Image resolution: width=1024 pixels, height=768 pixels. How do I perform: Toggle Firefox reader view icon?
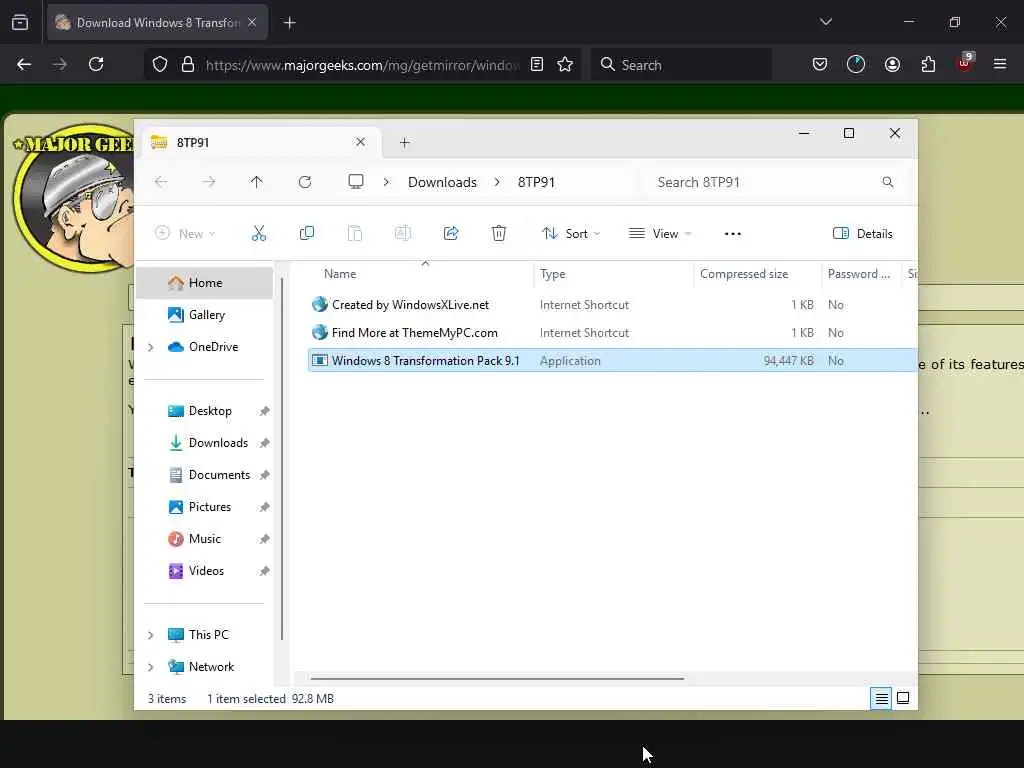pyautogui.click(x=537, y=64)
